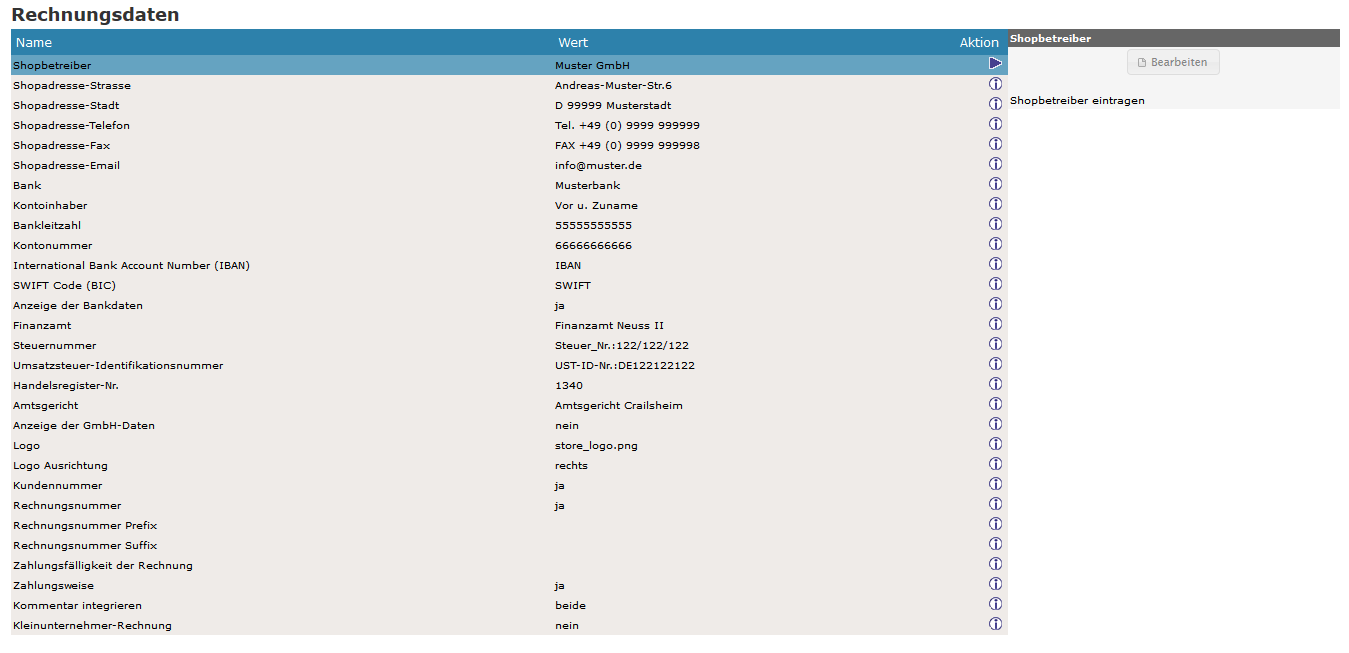The height and width of the screenshot is (653, 1349).
Task: Open info icon for Shopadresse-Telefon row
Action: pos(995,124)
